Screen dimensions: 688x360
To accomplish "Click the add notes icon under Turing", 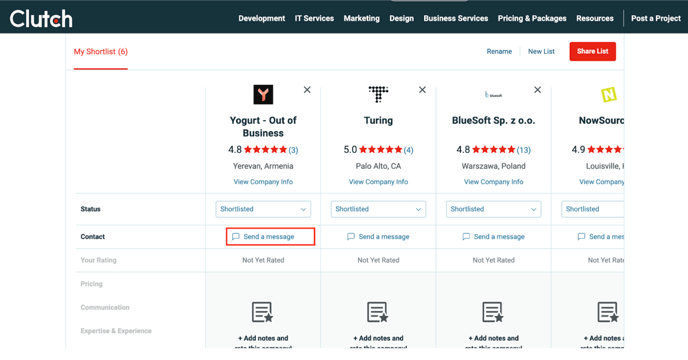I will (377, 312).
